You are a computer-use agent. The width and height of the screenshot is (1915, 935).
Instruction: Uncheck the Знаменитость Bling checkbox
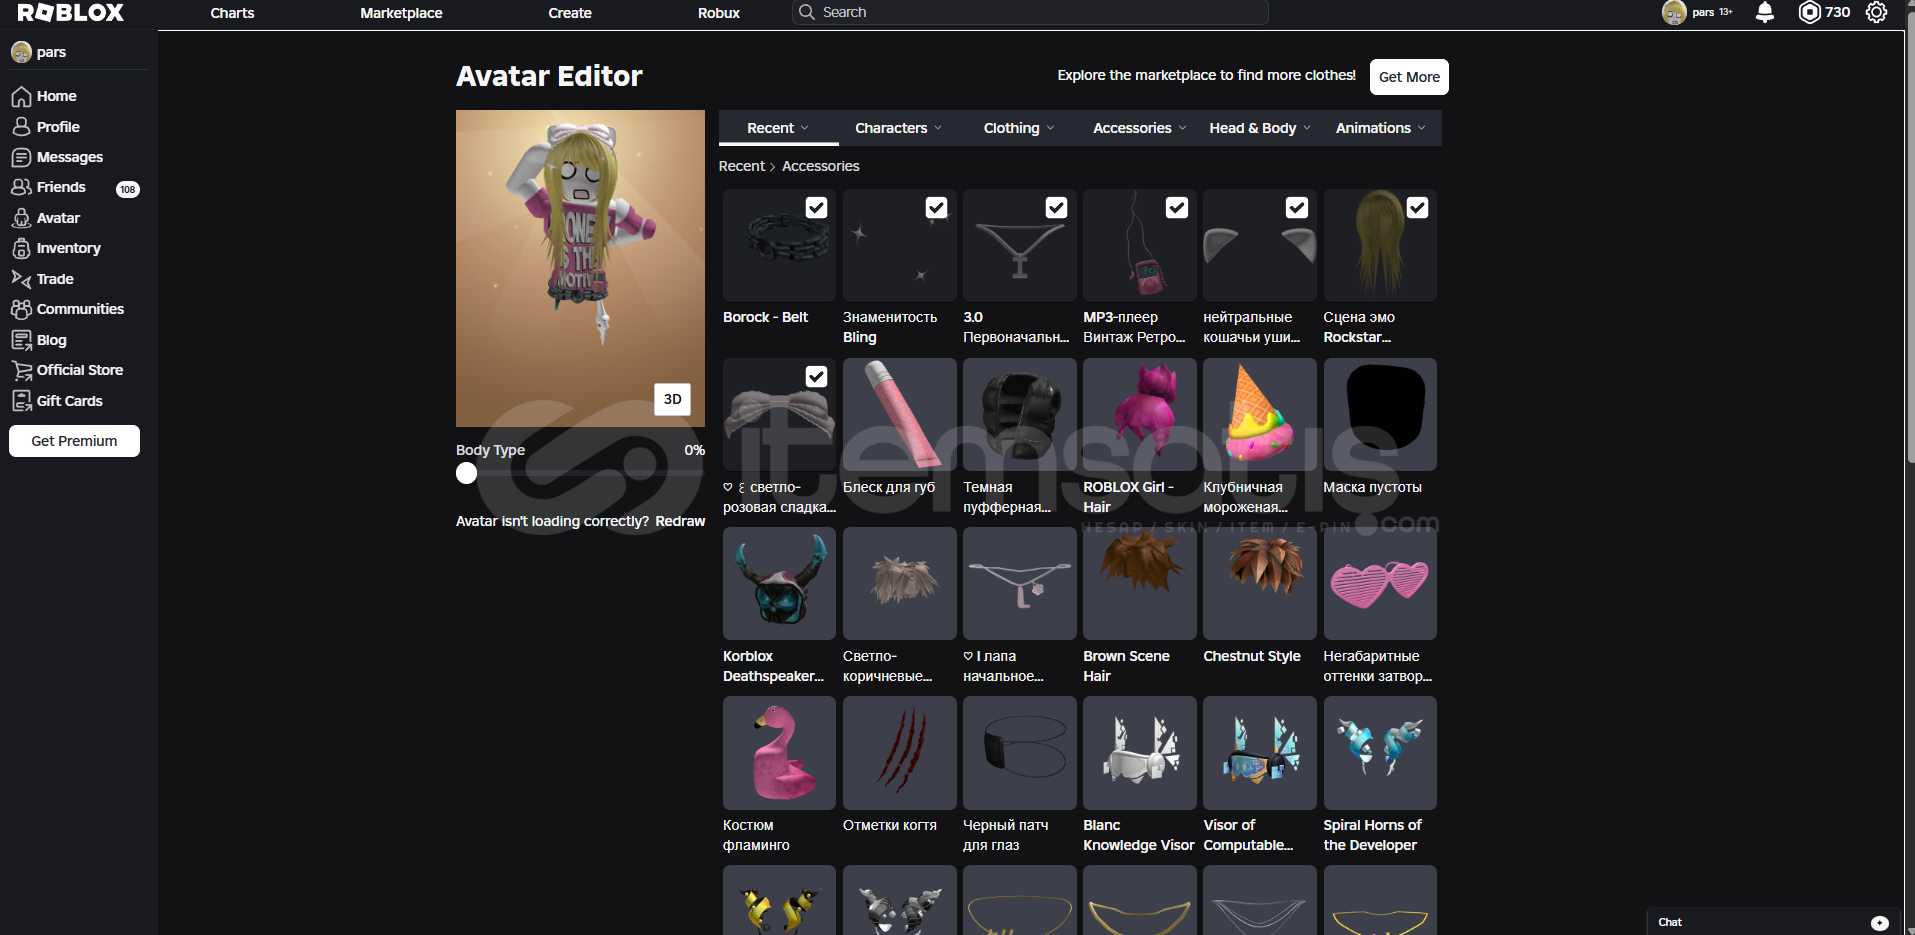click(x=937, y=207)
